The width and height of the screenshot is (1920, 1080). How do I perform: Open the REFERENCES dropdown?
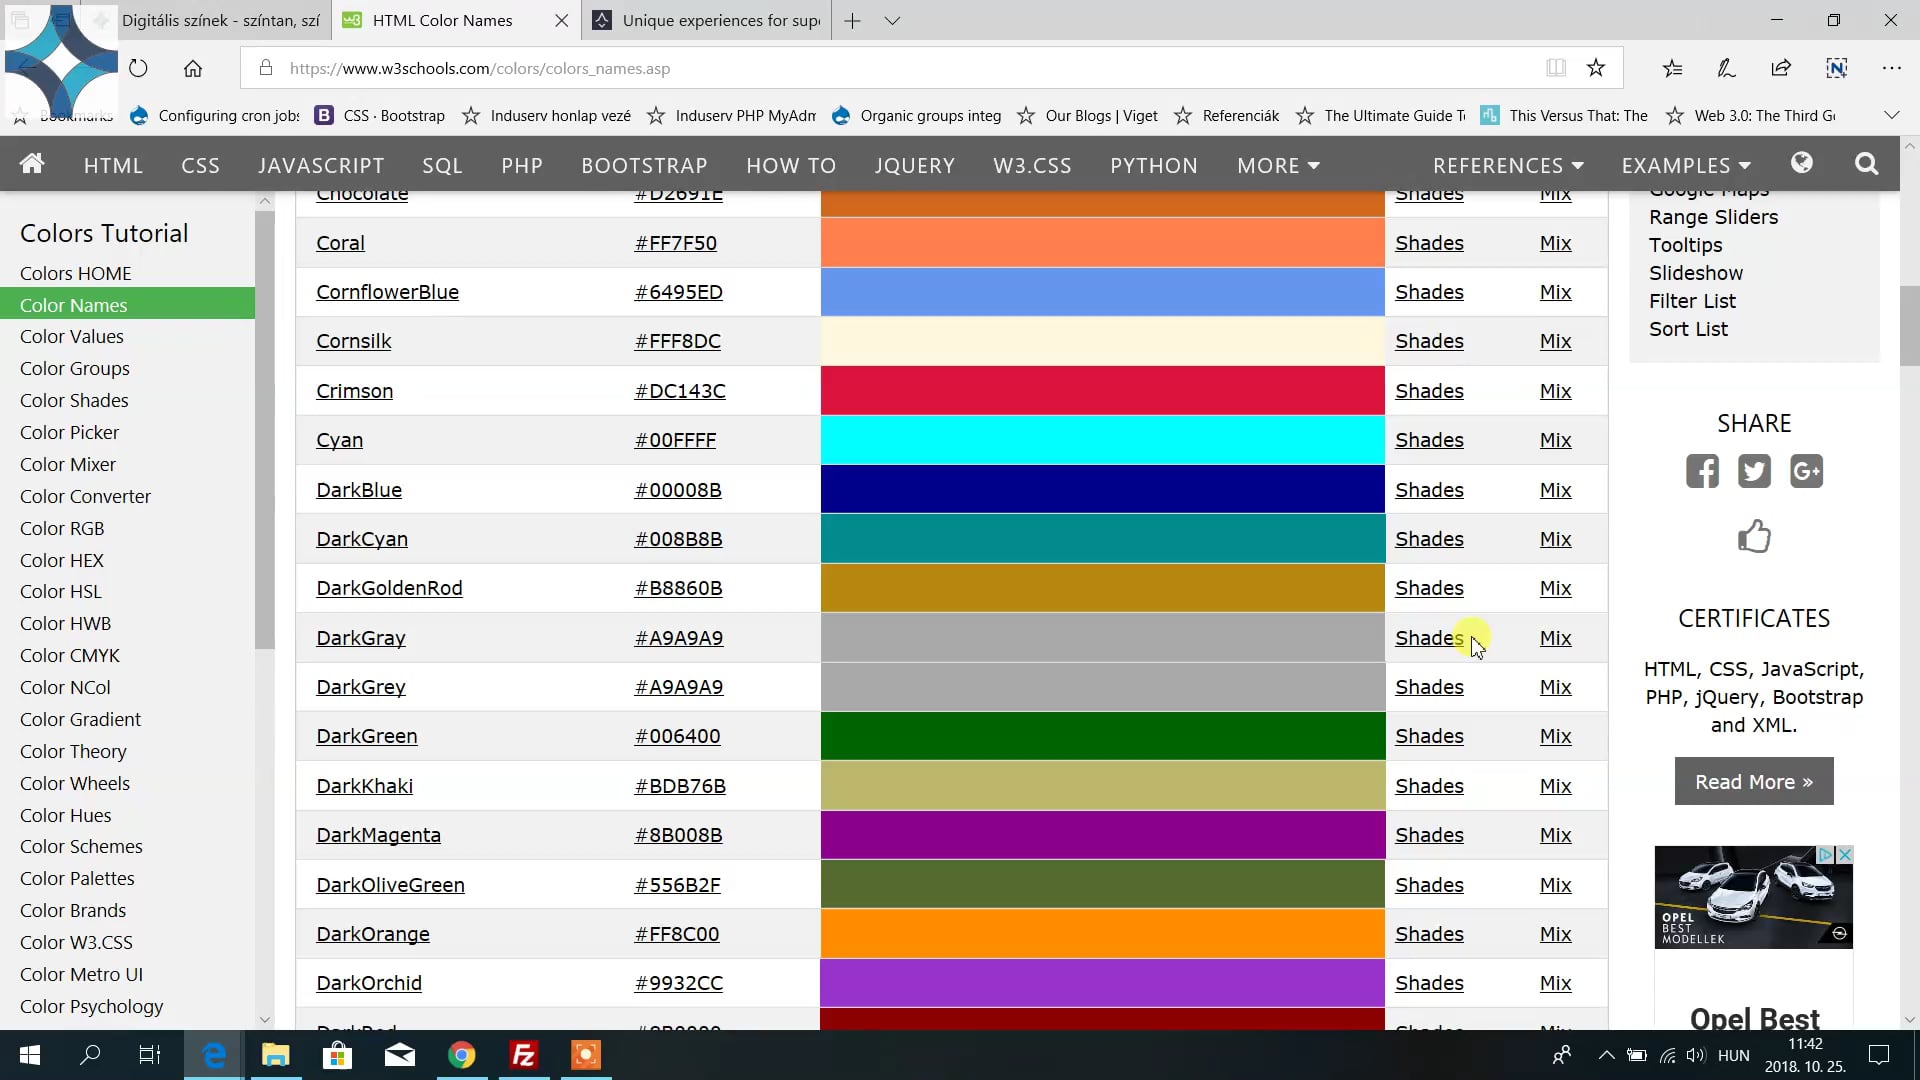[1508, 165]
